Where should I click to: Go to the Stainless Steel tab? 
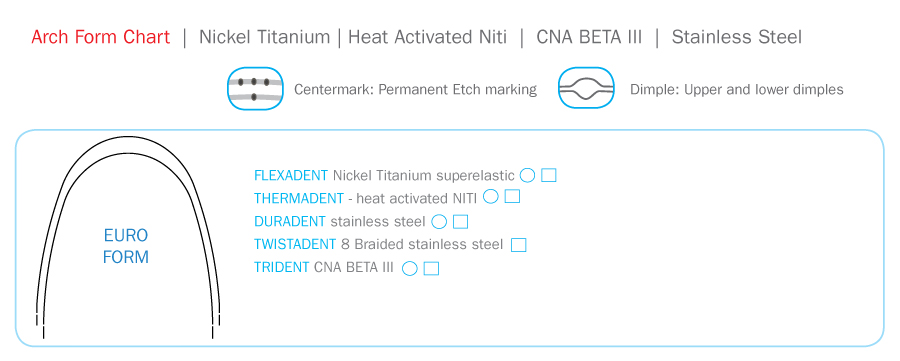tap(736, 37)
